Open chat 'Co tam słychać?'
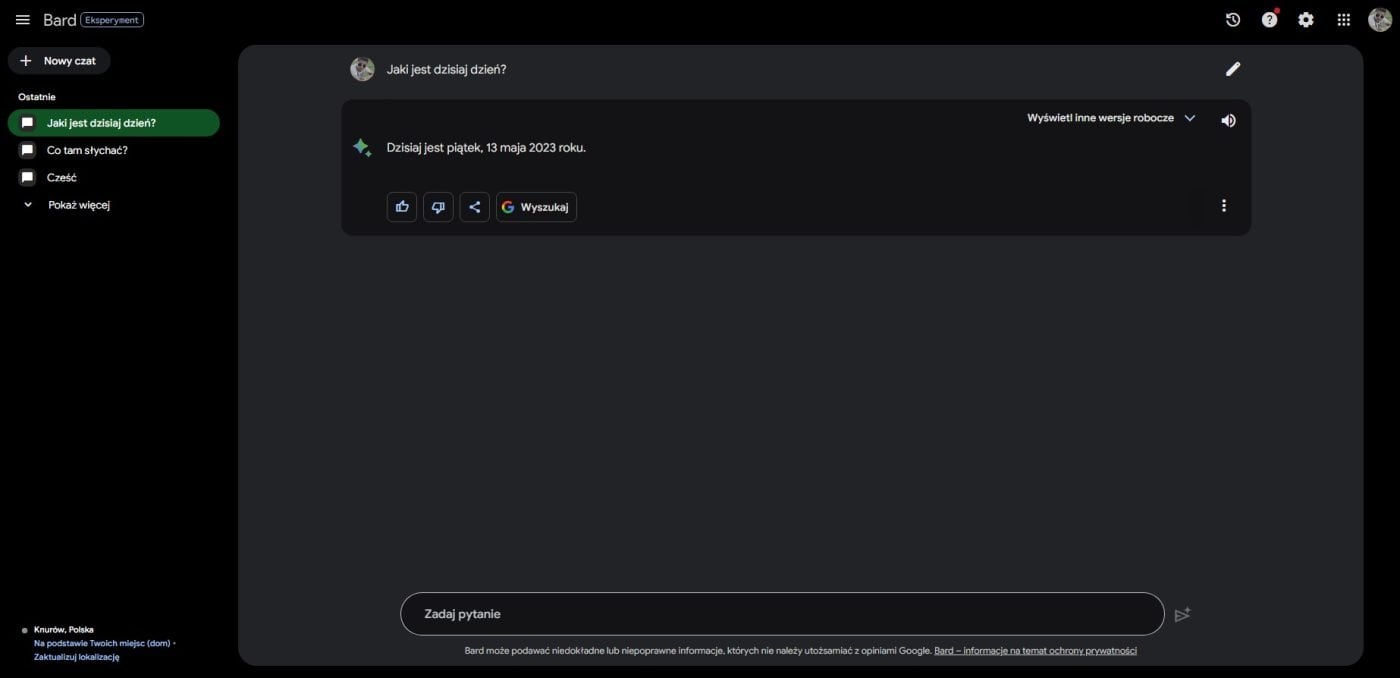The height and width of the screenshot is (678, 1400). point(87,150)
